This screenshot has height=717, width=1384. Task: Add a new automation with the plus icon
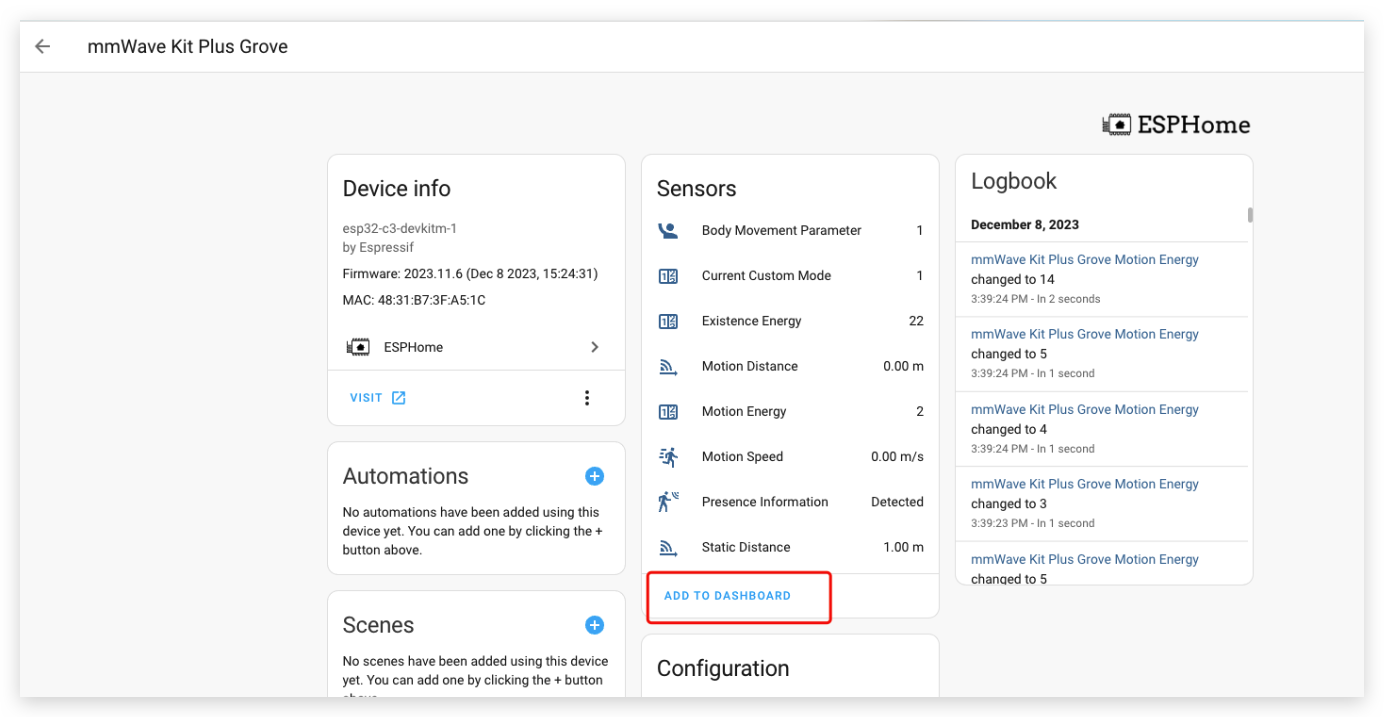pyautogui.click(x=595, y=476)
